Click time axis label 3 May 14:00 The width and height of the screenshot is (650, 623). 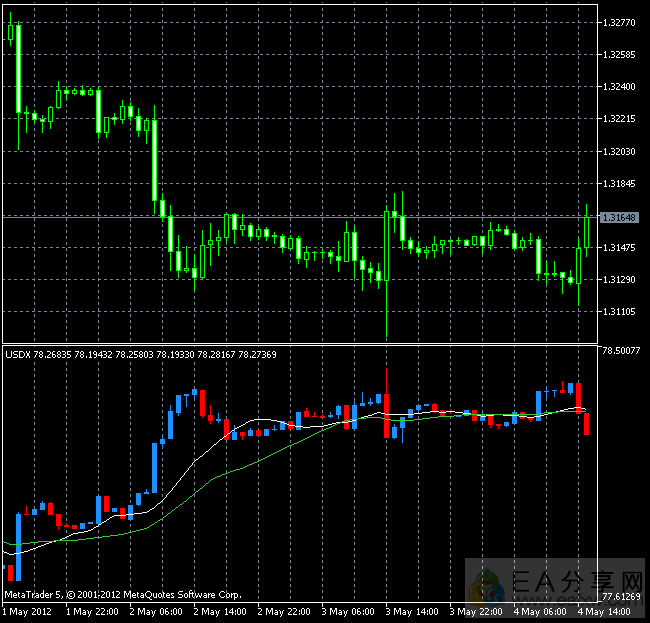point(412,612)
